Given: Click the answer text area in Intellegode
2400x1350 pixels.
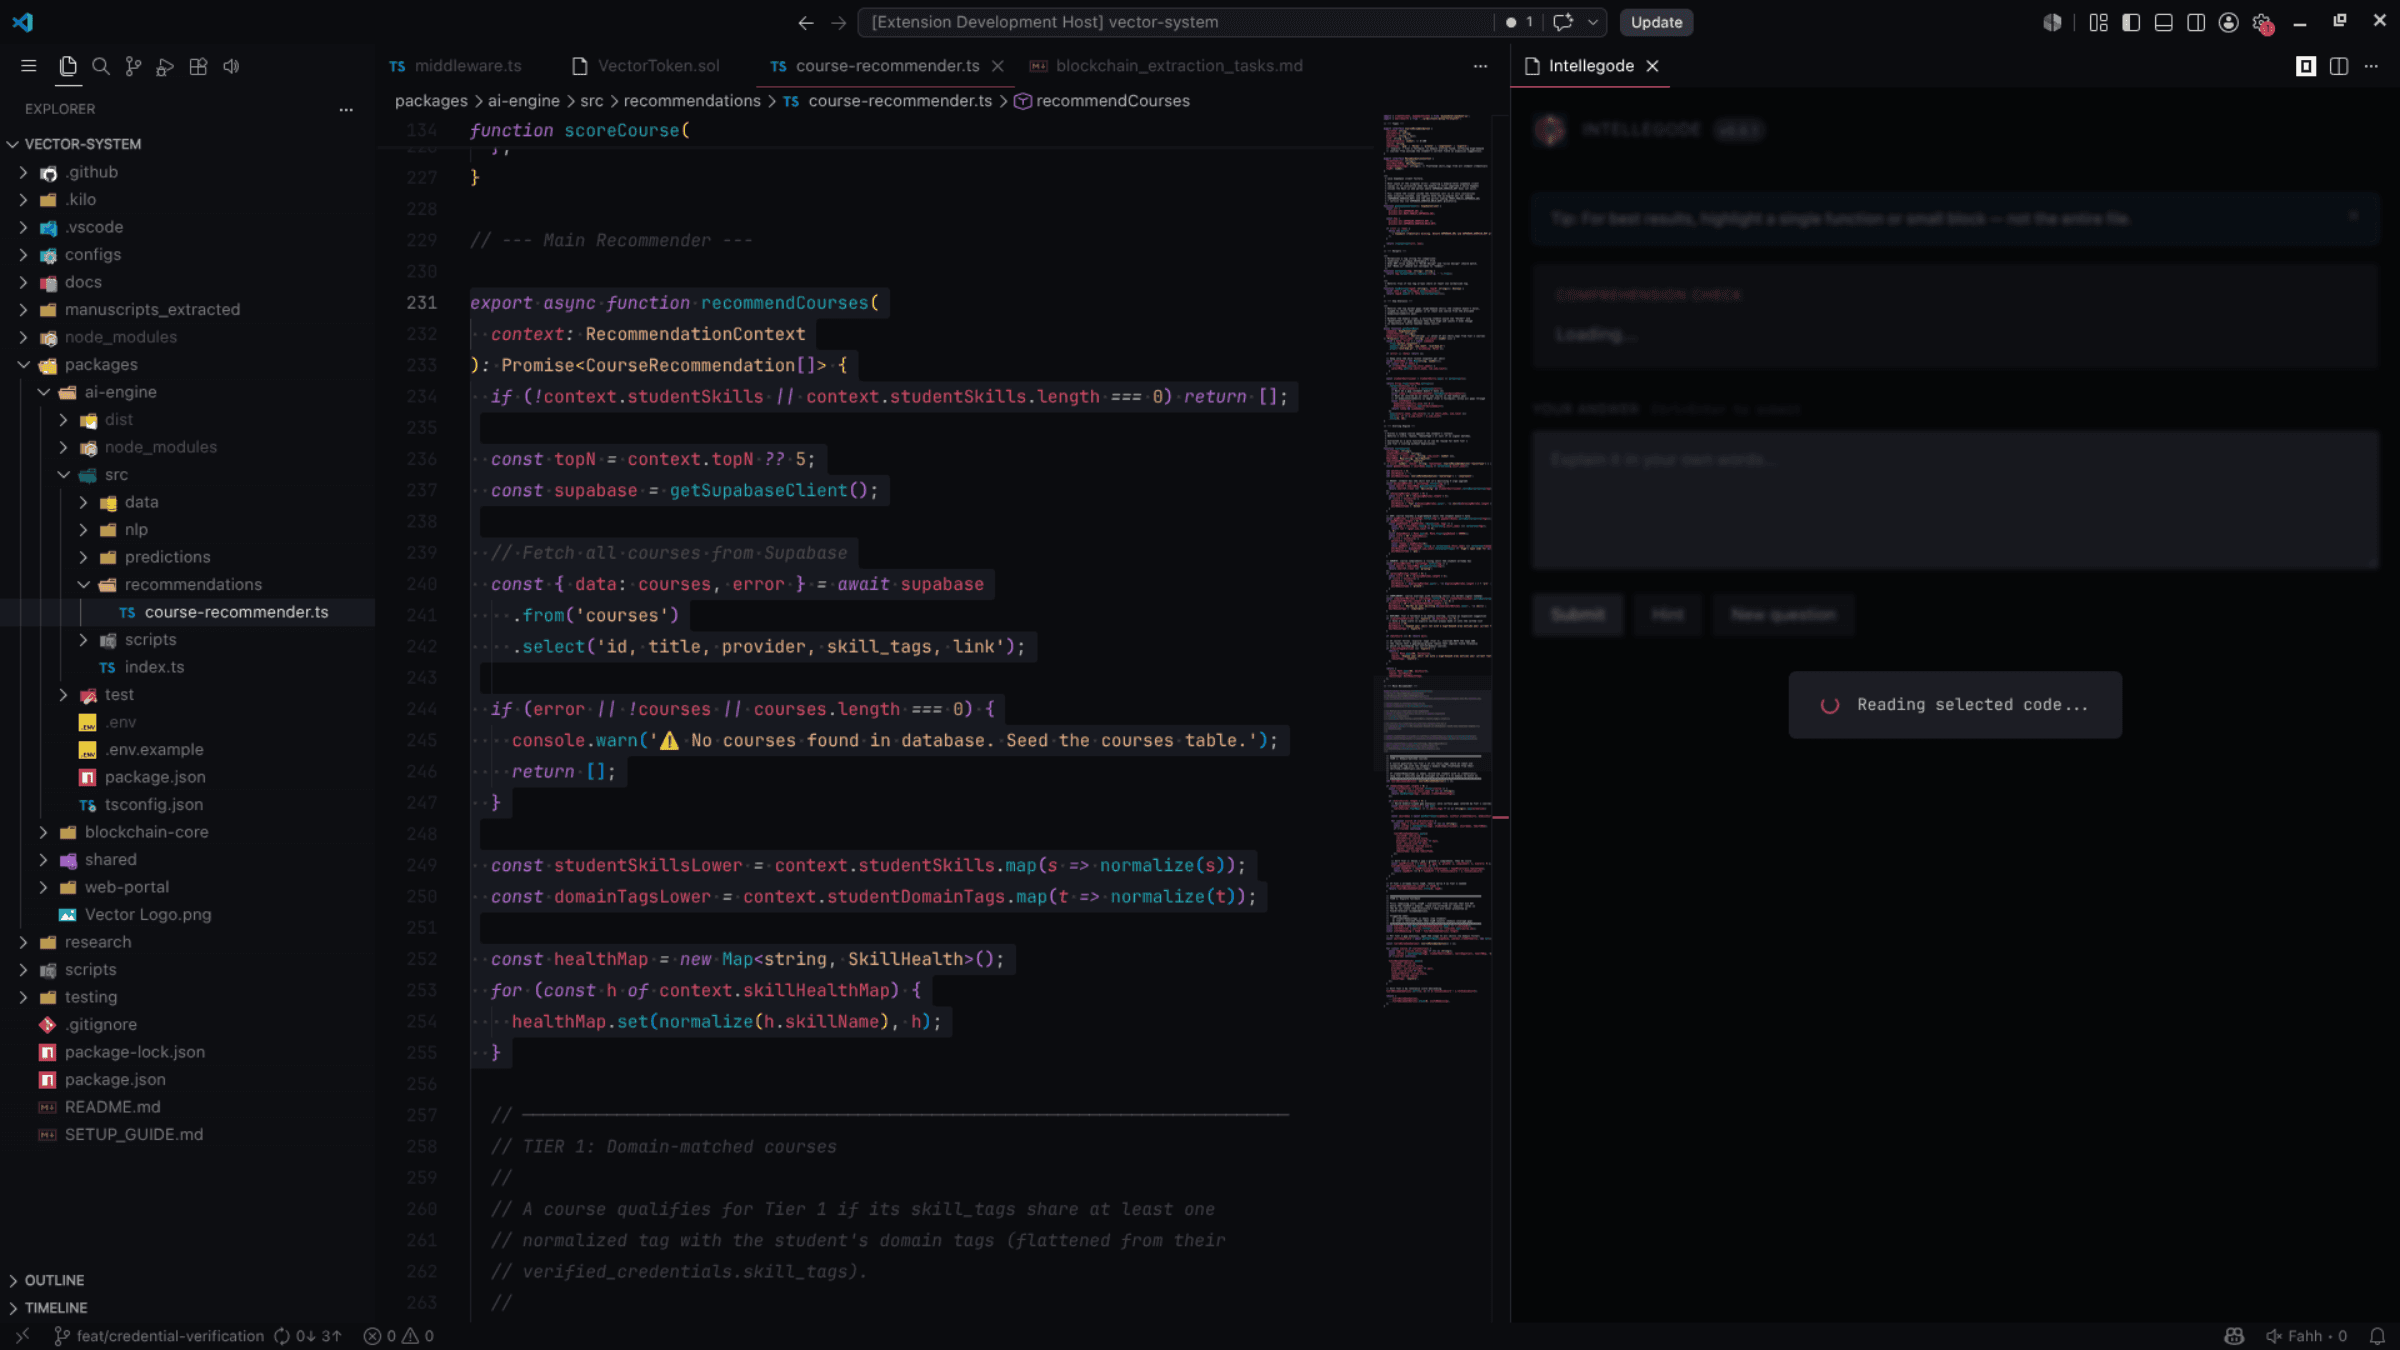Looking at the screenshot, I should (x=1954, y=500).
